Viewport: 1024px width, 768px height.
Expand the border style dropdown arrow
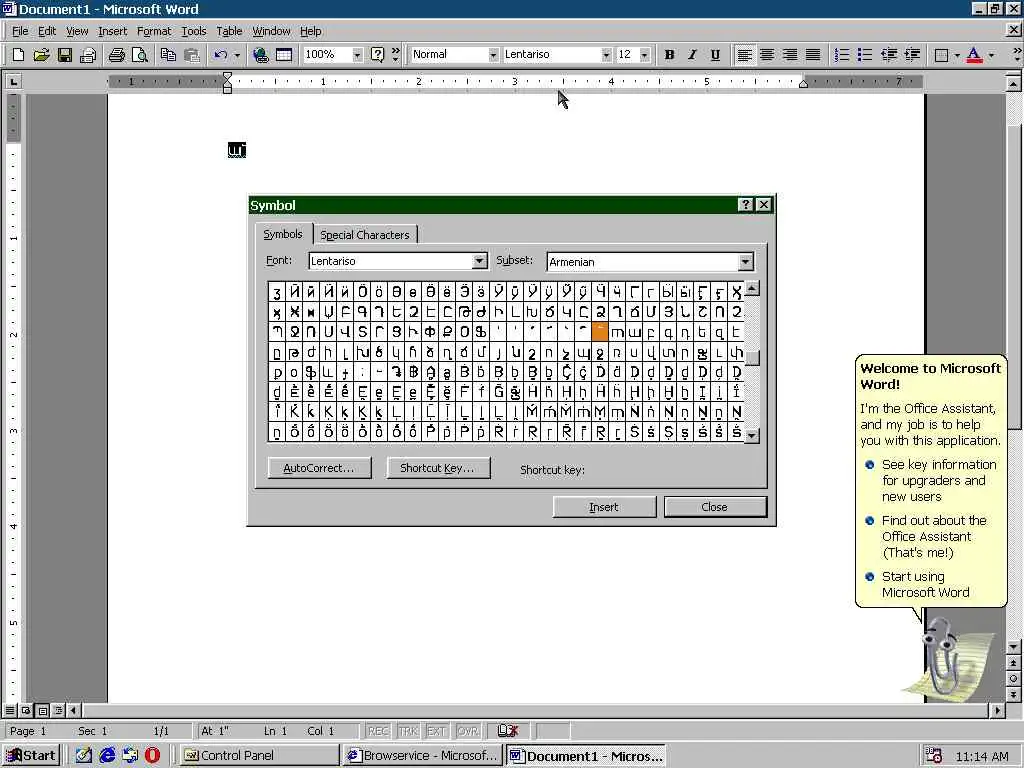[957, 55]
